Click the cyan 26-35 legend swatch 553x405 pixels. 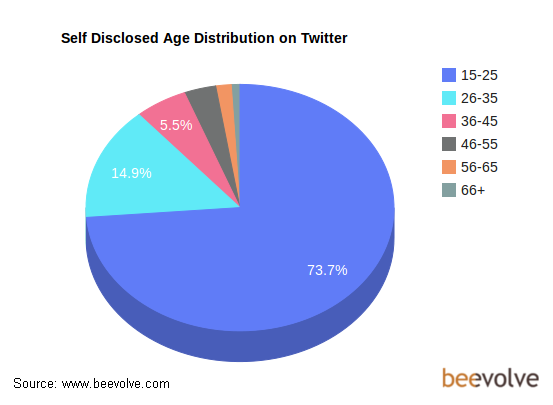tap(449, 98)
